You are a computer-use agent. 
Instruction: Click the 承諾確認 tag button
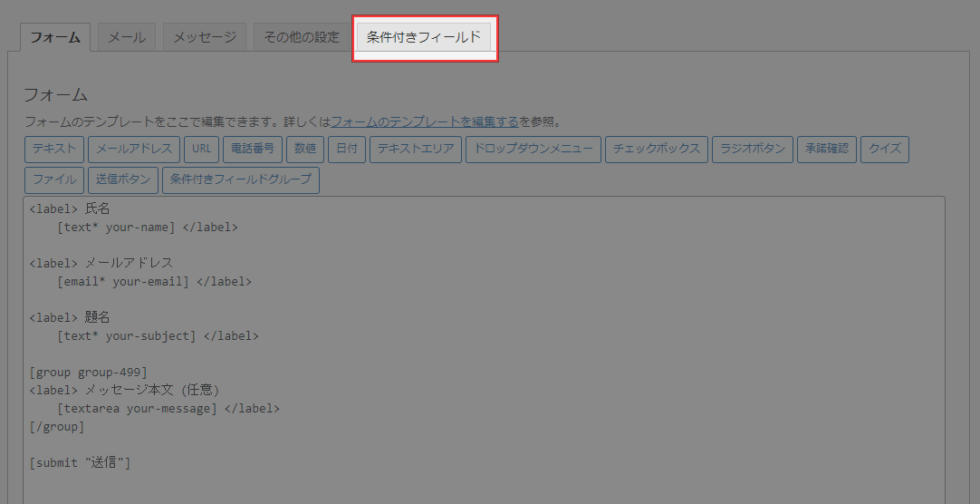pos(826,149)
